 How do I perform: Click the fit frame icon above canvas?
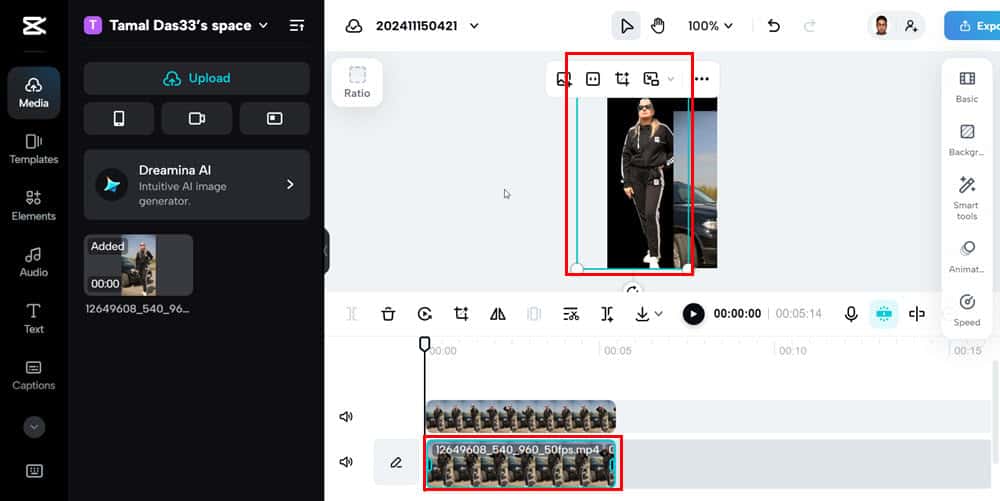click(x=593, y=79)
